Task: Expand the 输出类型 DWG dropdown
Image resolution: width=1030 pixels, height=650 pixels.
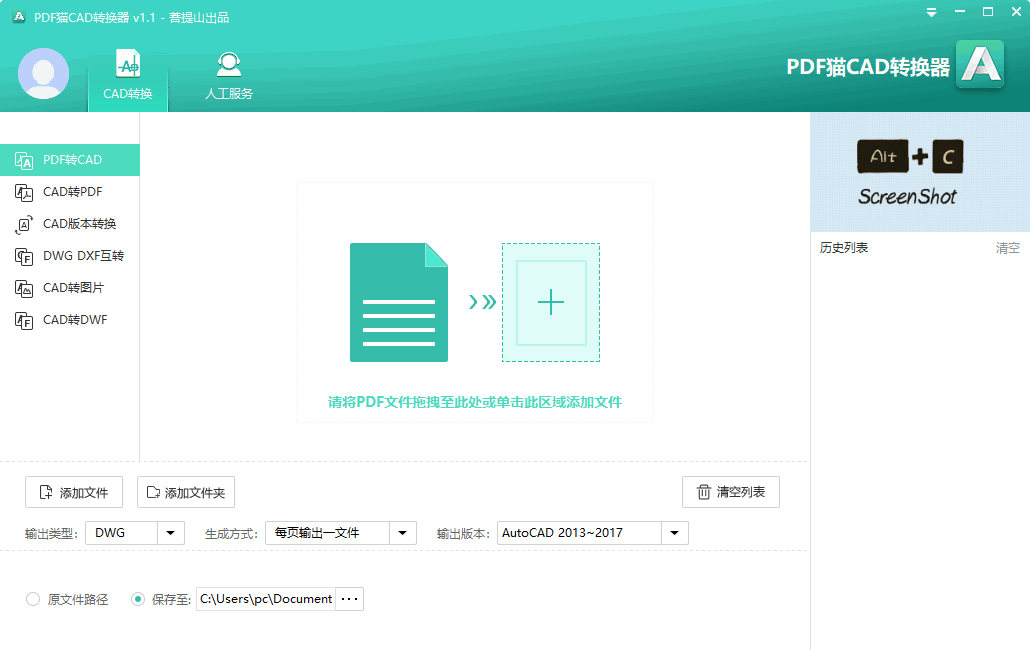Action: click(x=171, y=533)
